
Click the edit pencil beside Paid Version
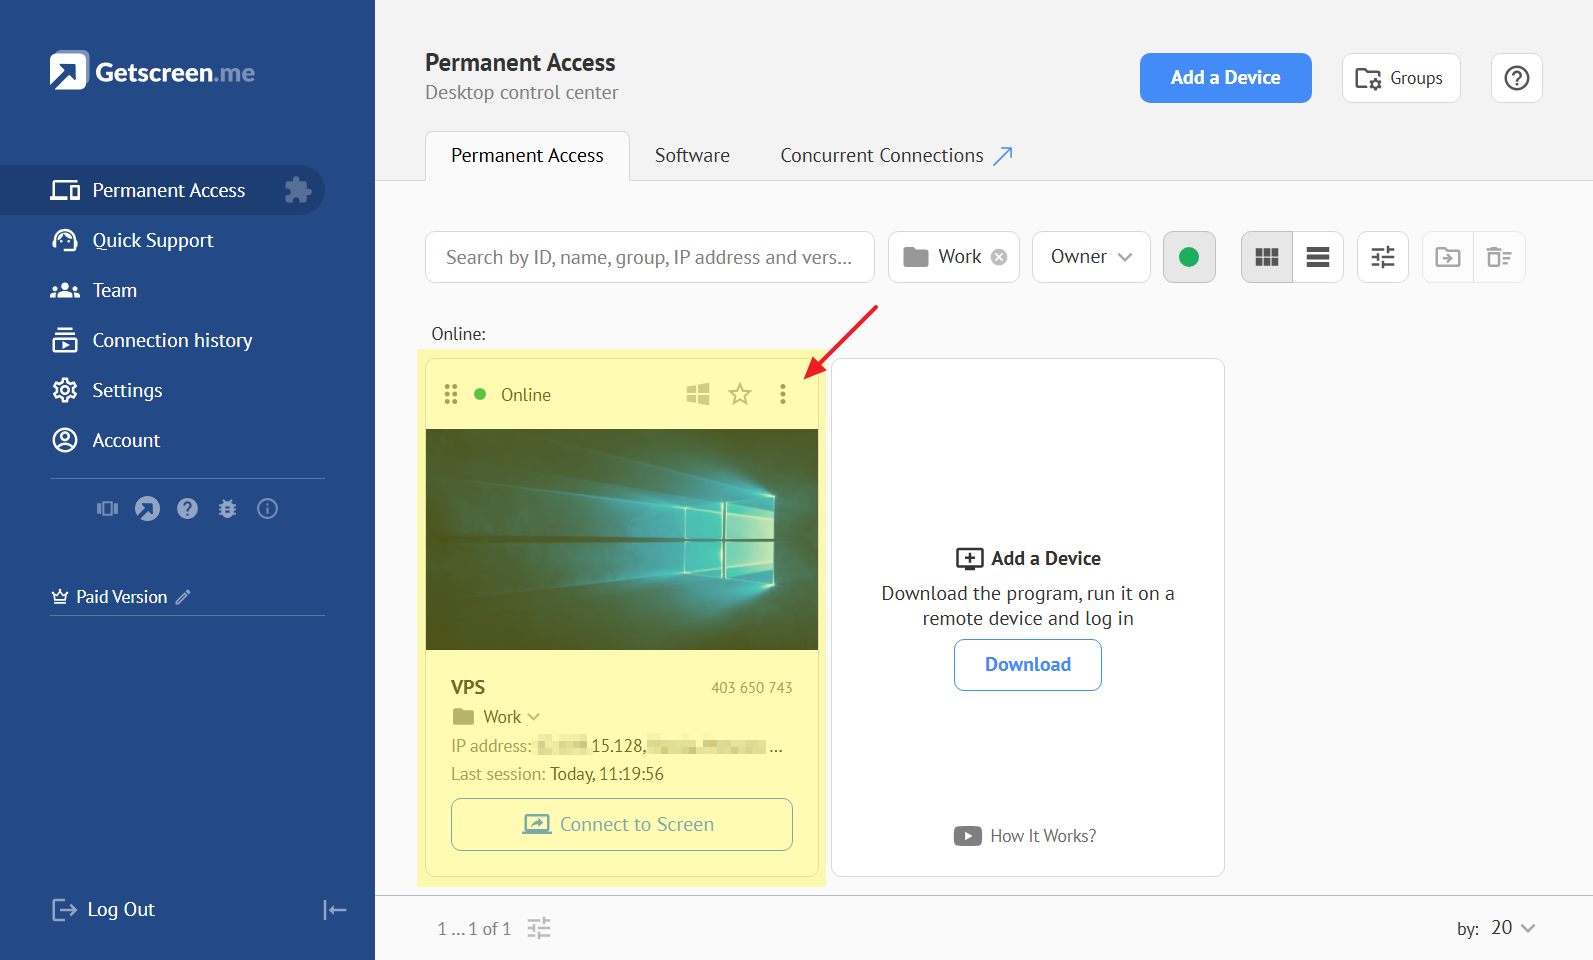tap(183, 597)
